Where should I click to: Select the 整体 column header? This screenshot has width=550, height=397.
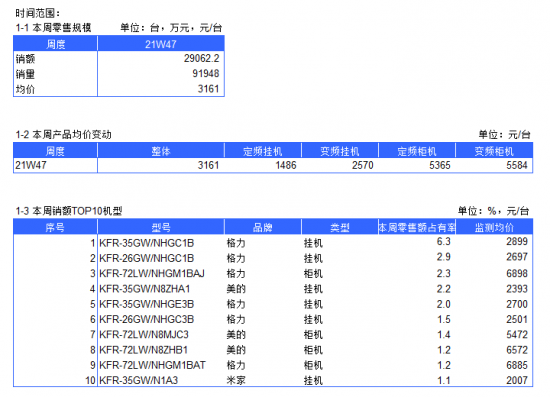click(161, 151)
